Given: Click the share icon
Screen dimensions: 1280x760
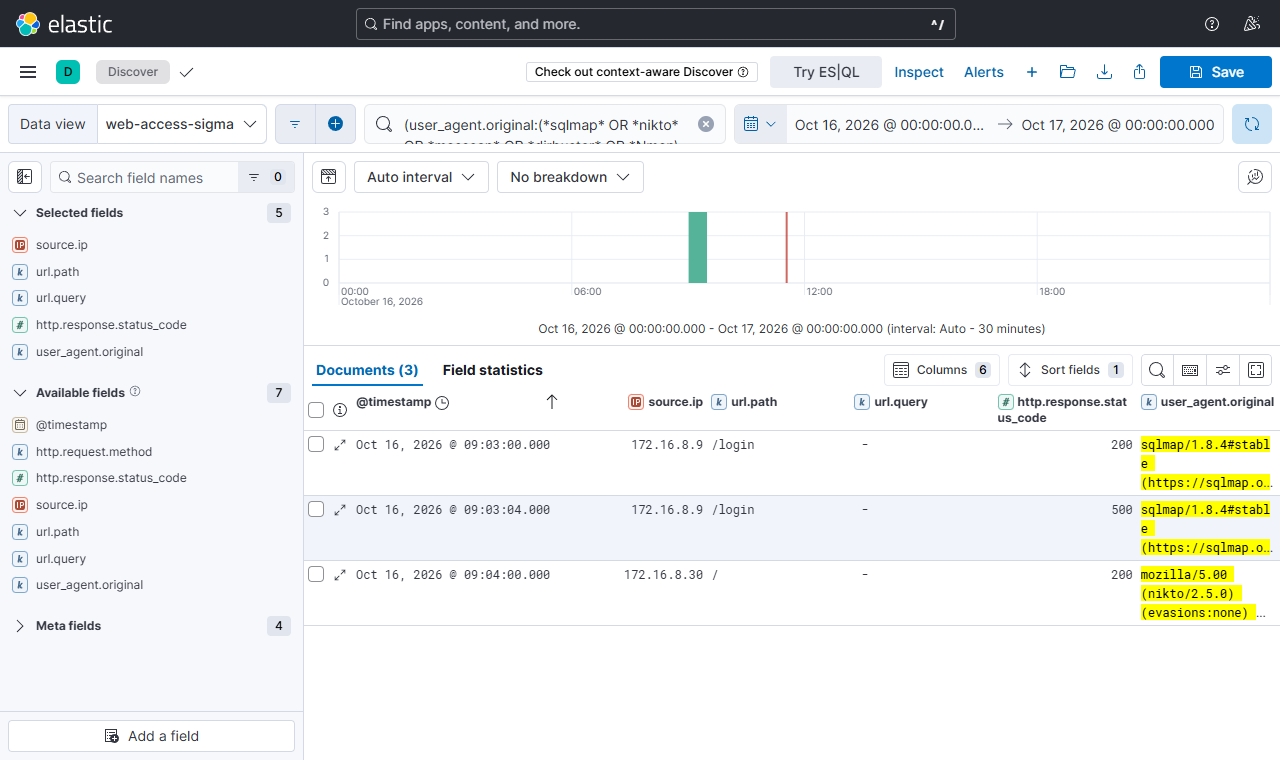Looking at the screenshot, I should pos(1140,72).
